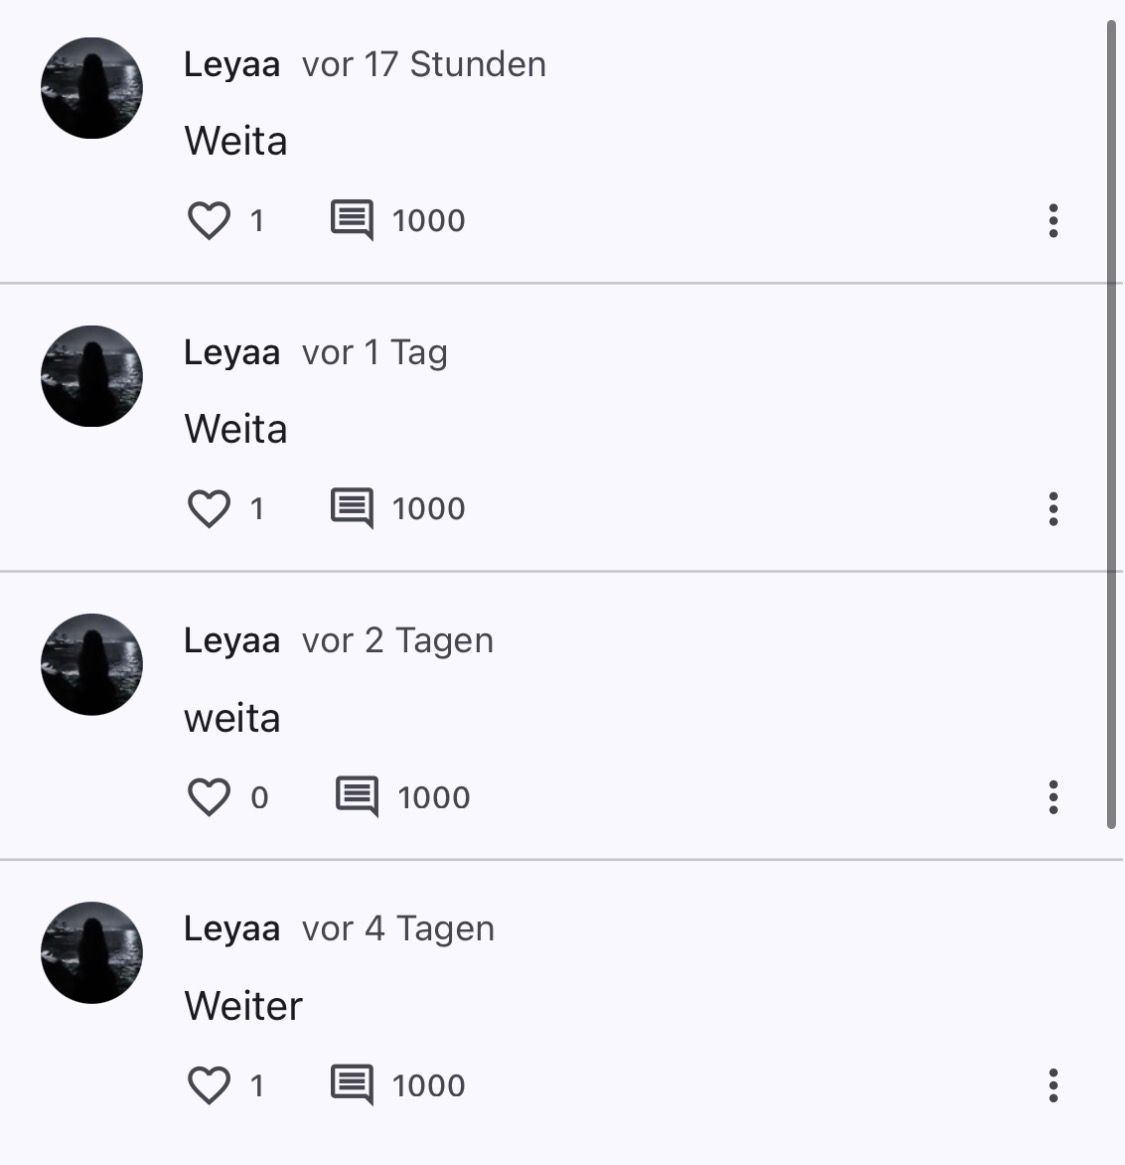This screenshot has height=1165, width=1125.
Task: Like the 17 Stunden Weita comment
Action: [x=209, y=220]
